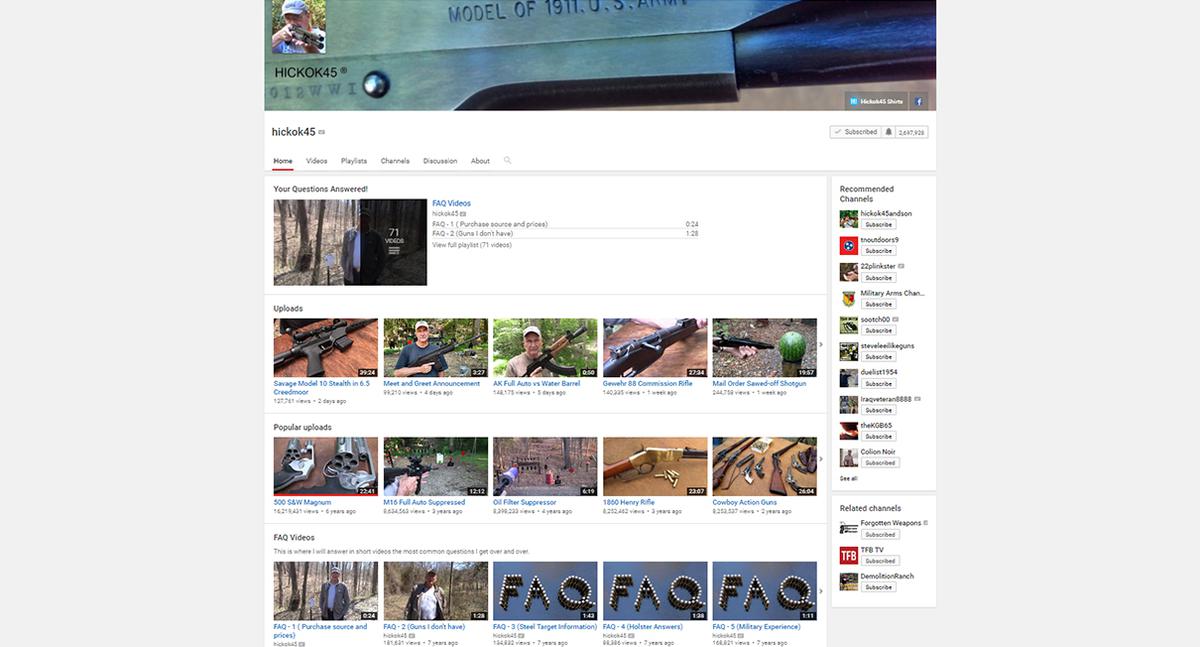1200x647 pixels.
Task: Open the FAQ - 5 Military Experience thumbnail
Action: tap(765, 591)
